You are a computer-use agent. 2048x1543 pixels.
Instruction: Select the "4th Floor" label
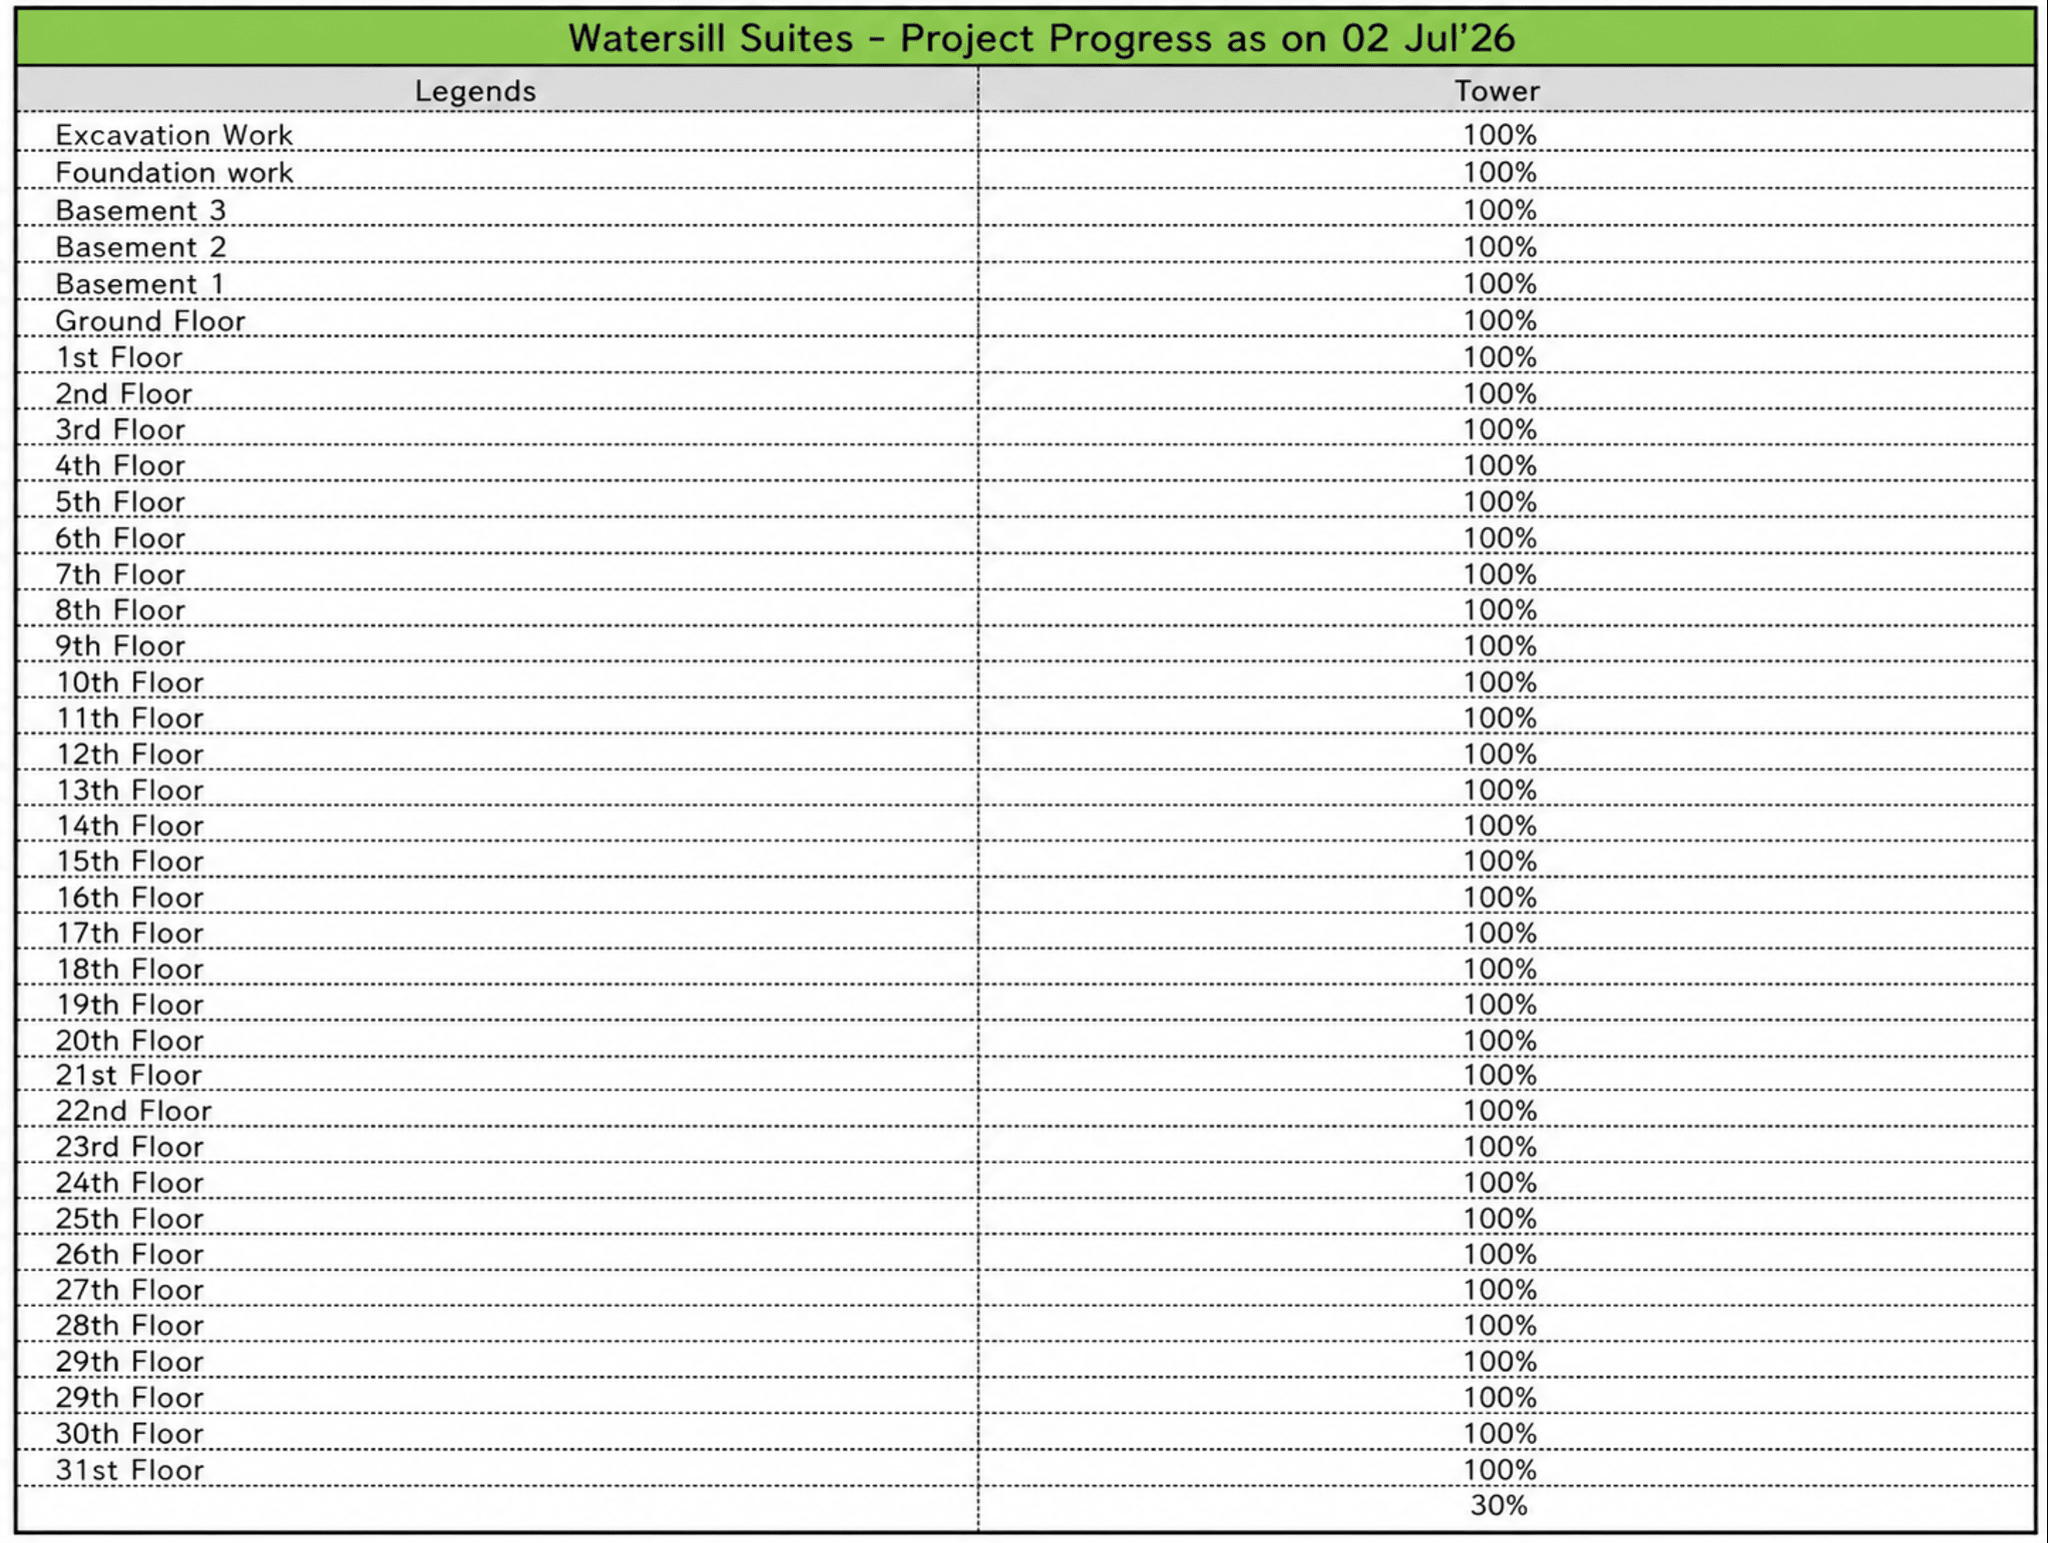(x=120, y=466)
